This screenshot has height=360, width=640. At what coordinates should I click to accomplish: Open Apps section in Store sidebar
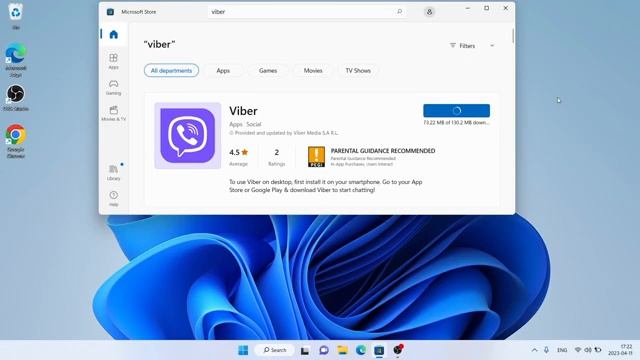[x=113, y=61]
